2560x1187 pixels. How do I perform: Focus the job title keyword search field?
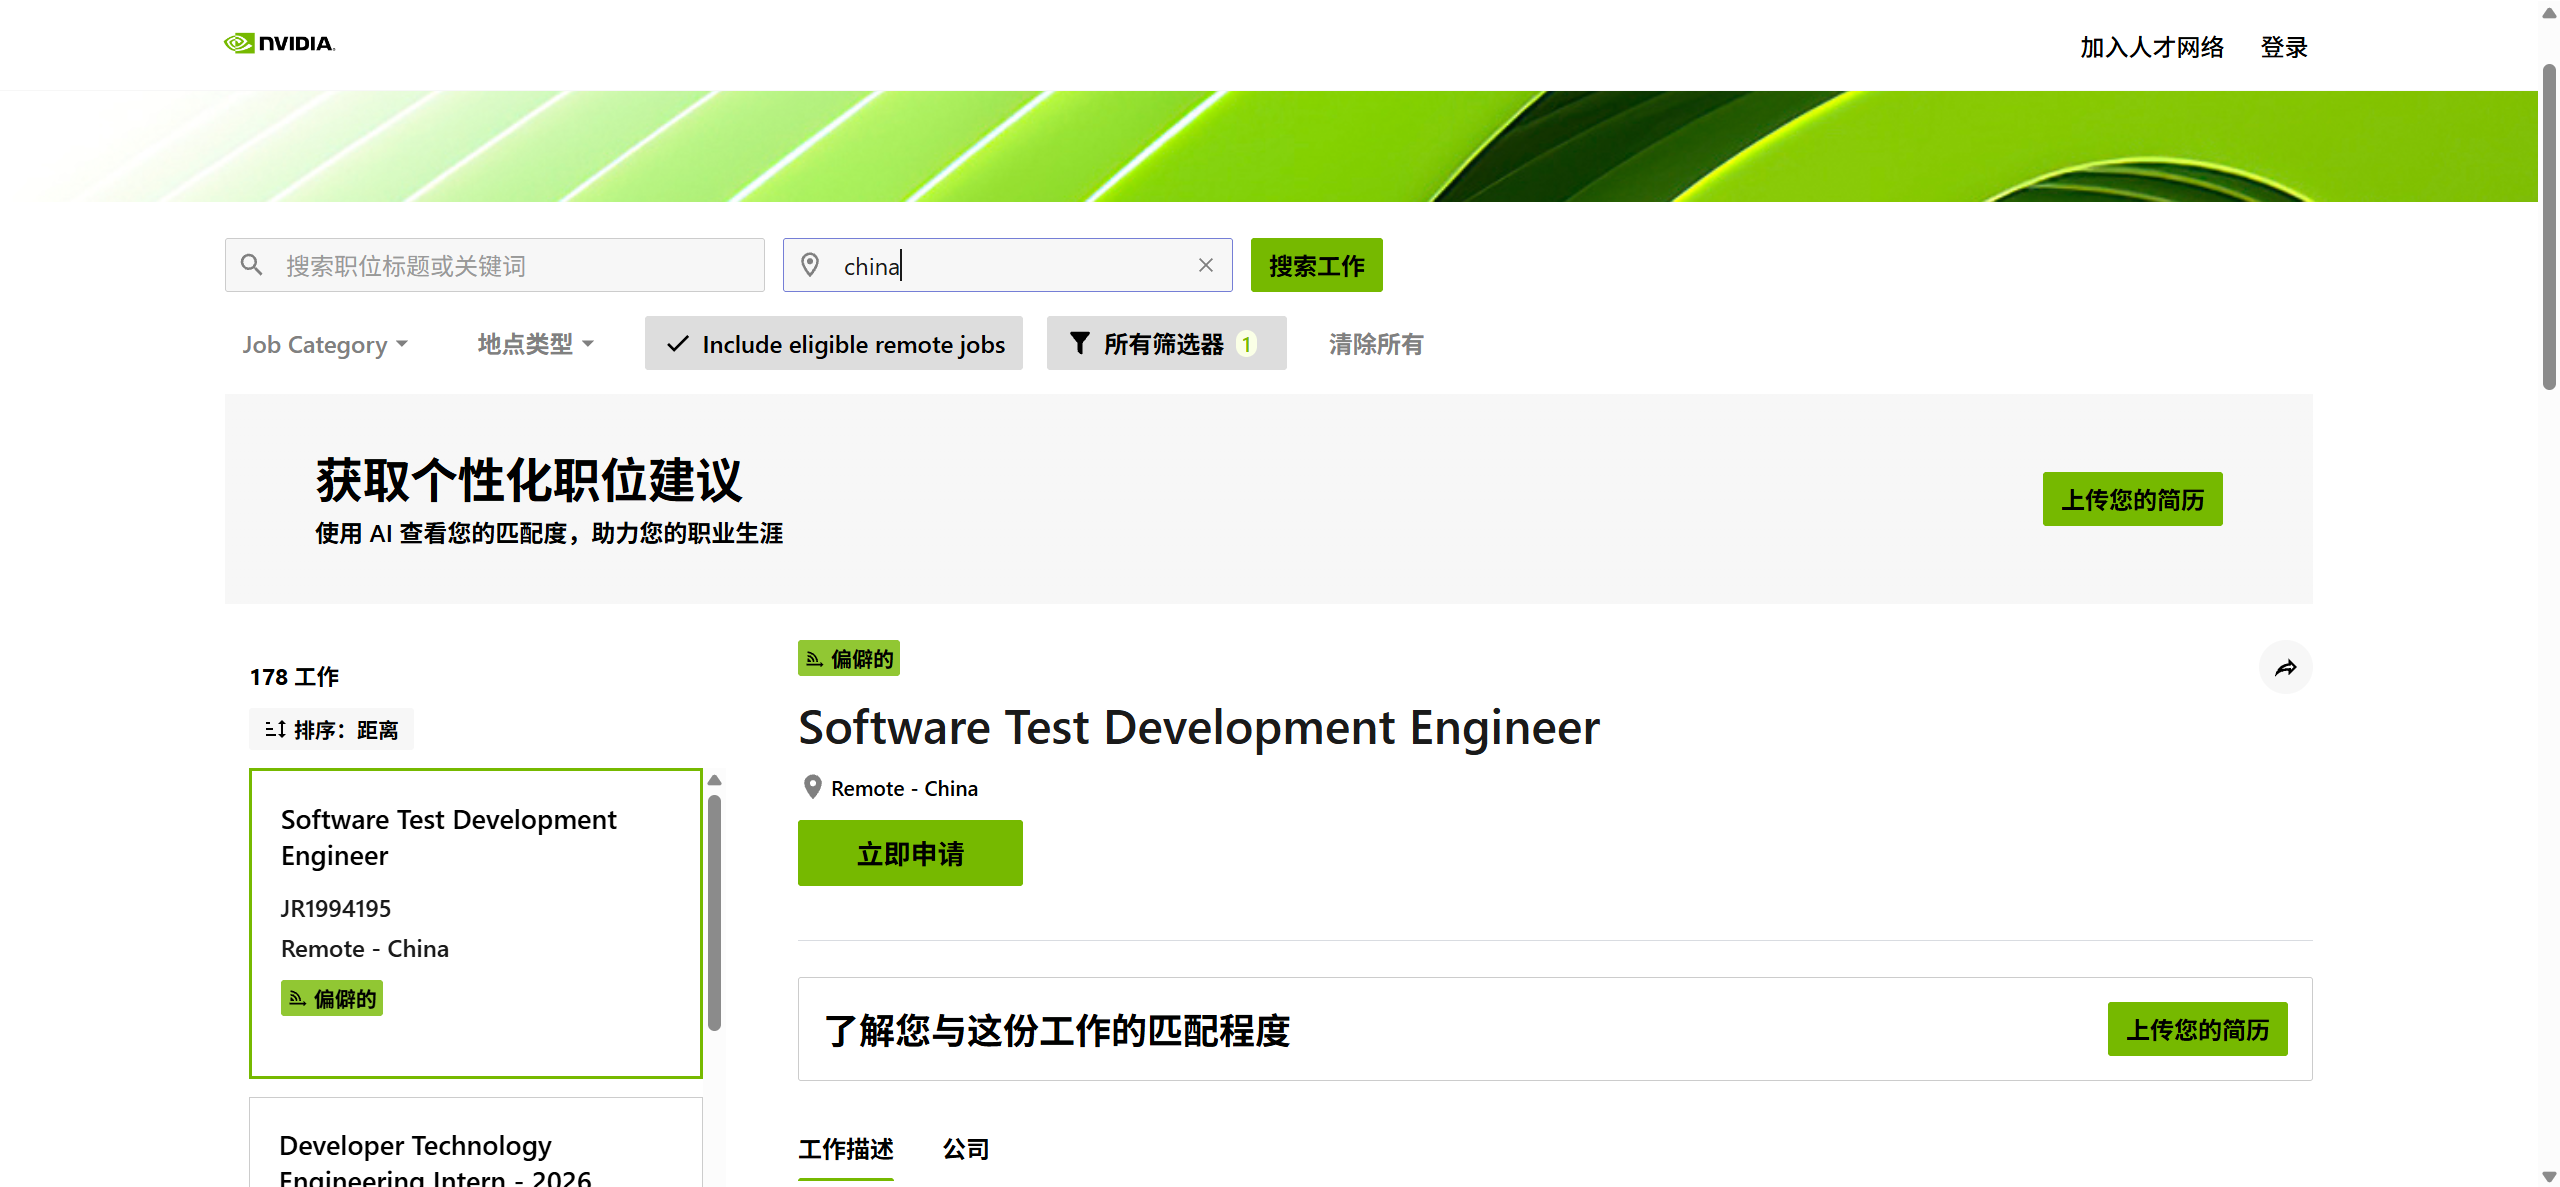pos(515,265)
